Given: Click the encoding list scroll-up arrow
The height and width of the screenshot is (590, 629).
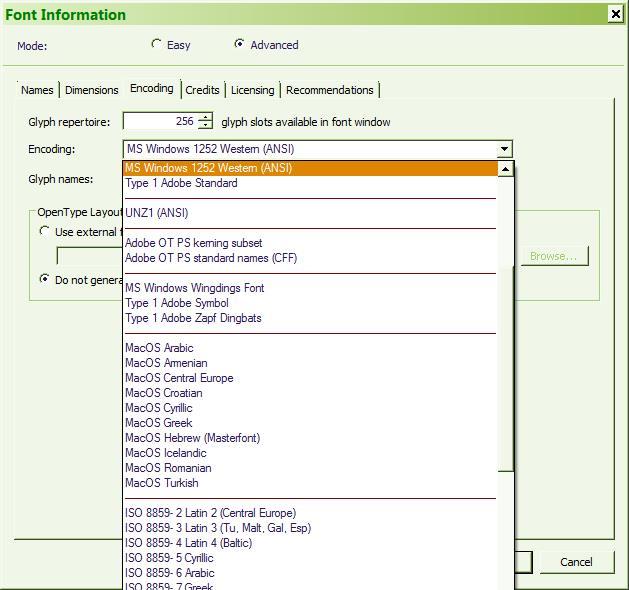Looking at the screenshot, I should click(505, 169).
